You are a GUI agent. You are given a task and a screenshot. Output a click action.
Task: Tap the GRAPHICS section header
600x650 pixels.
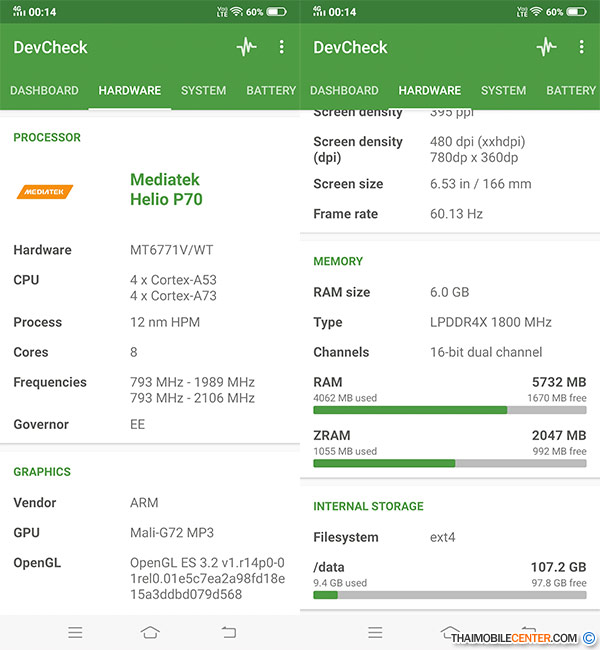[x=42, y=472]
